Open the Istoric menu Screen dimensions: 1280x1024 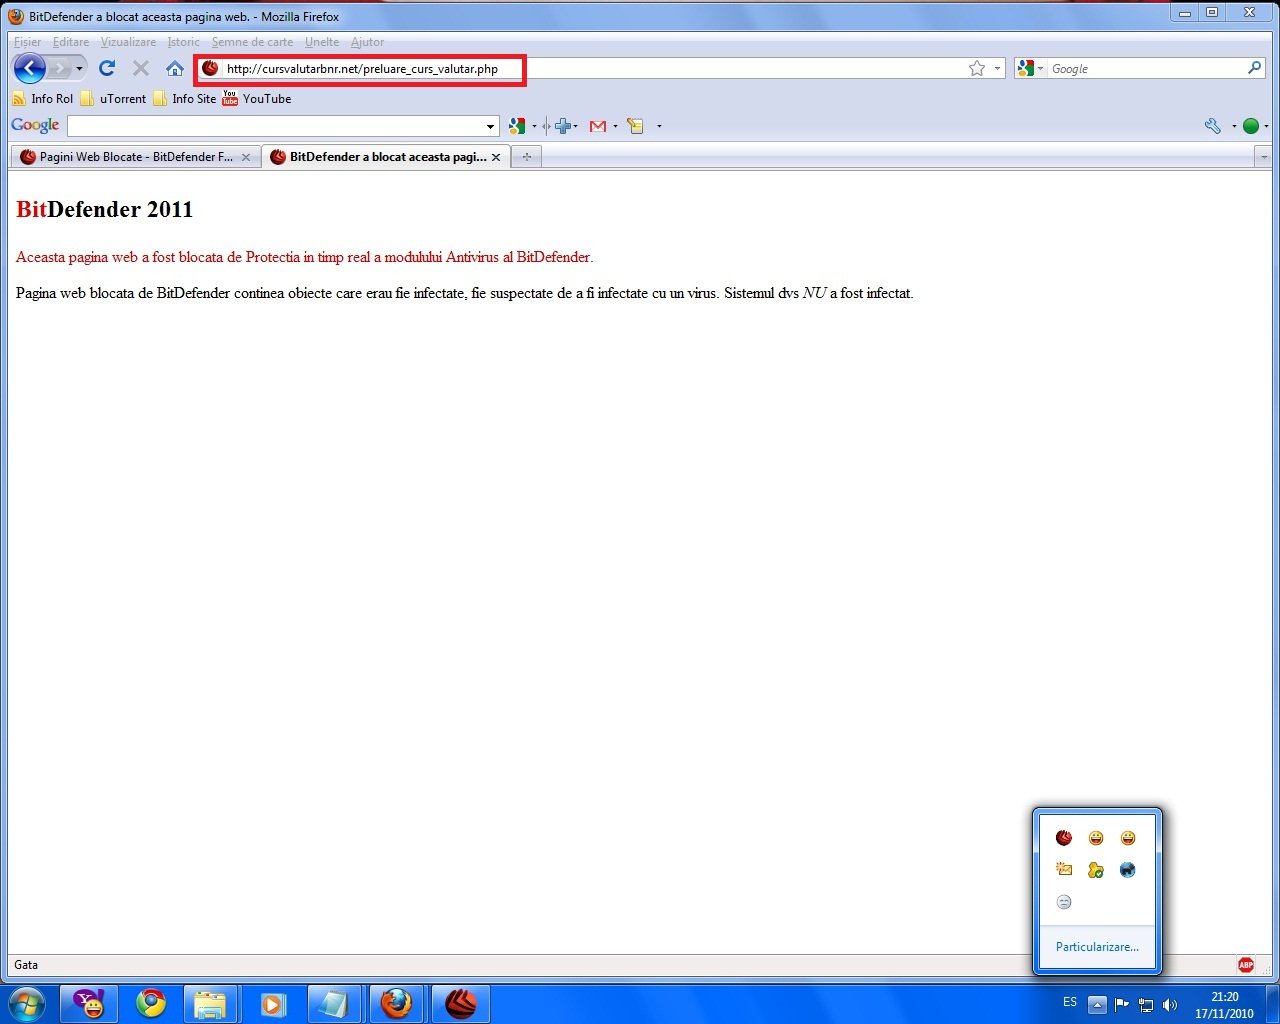183,42
